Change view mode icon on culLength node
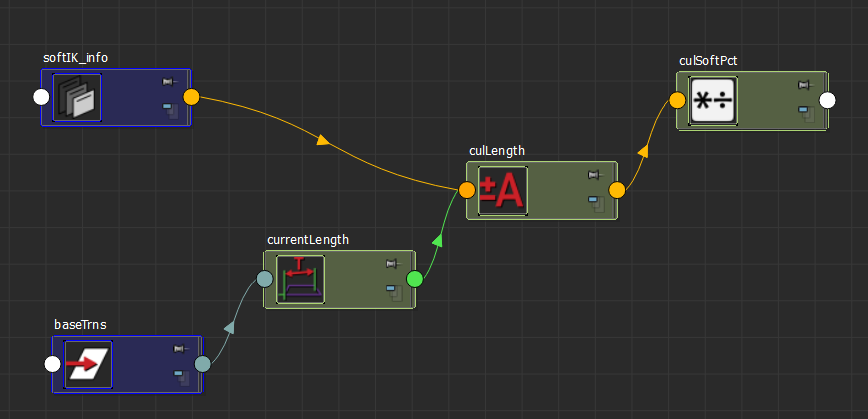The image size is (868, 419). [x=596, y=203]
